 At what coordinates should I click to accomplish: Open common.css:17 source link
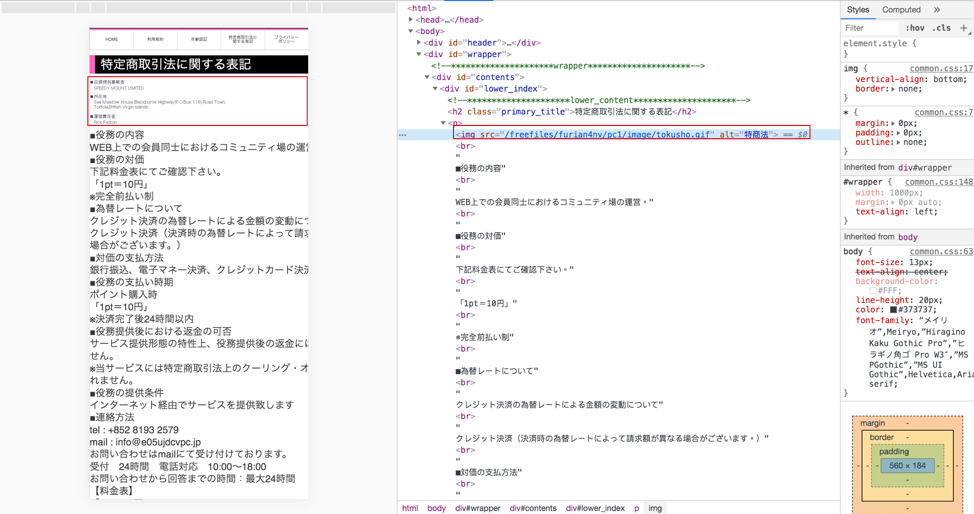(x=941, y=69)
